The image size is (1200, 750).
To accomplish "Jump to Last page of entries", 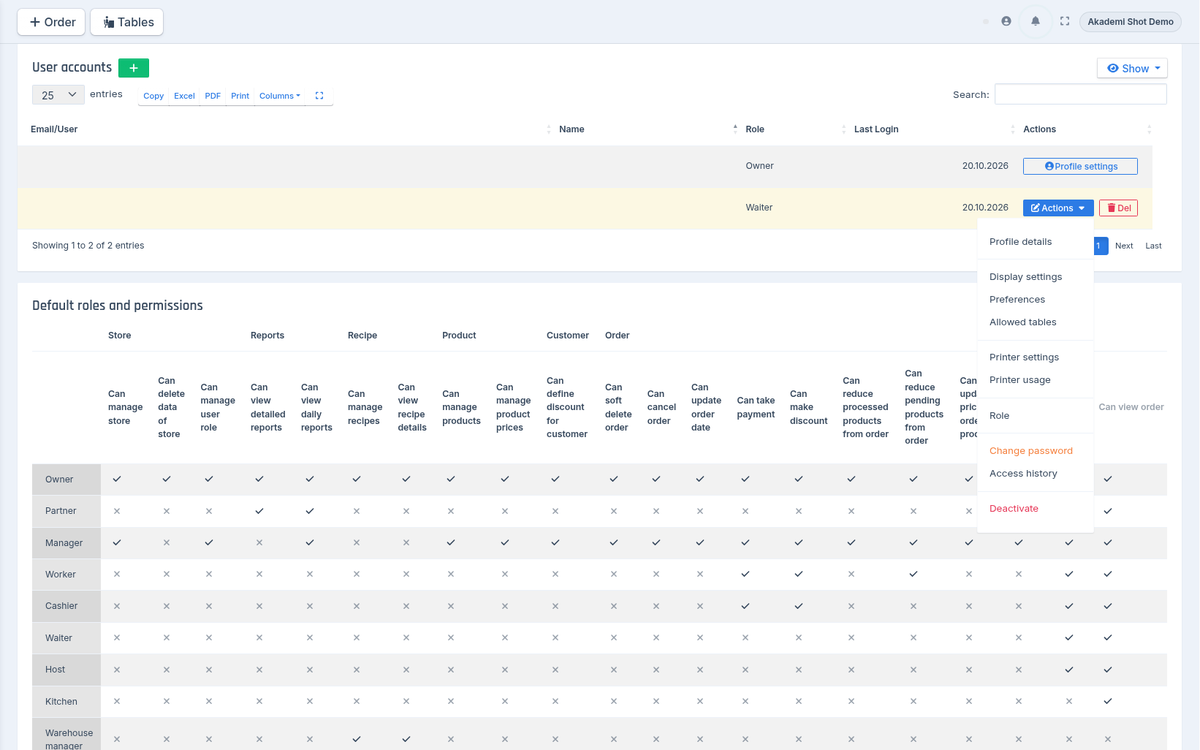I will (x=1153, y=246).
